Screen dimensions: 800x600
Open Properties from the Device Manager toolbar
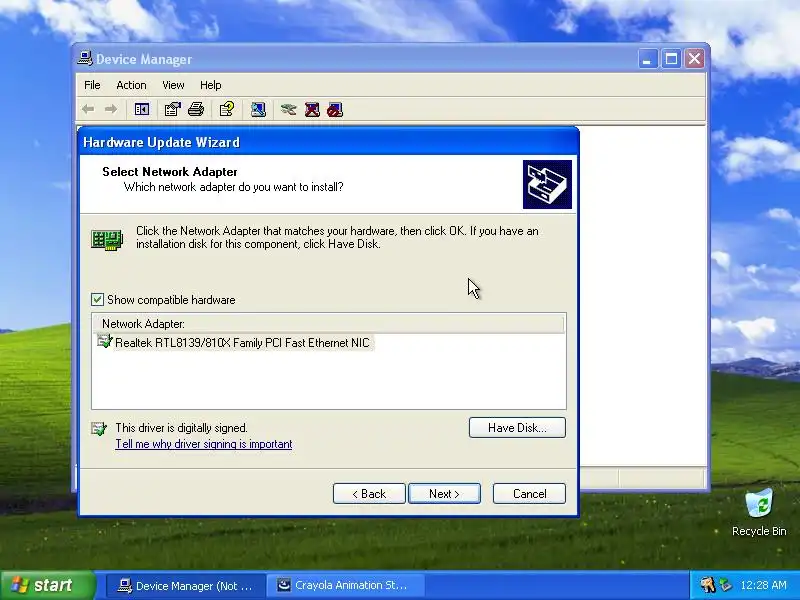coord(172,109)
